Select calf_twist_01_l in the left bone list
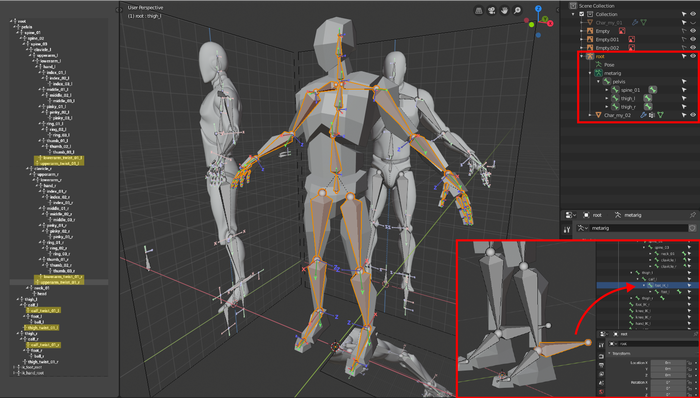The image size is (700, 398). click(45, 310)
